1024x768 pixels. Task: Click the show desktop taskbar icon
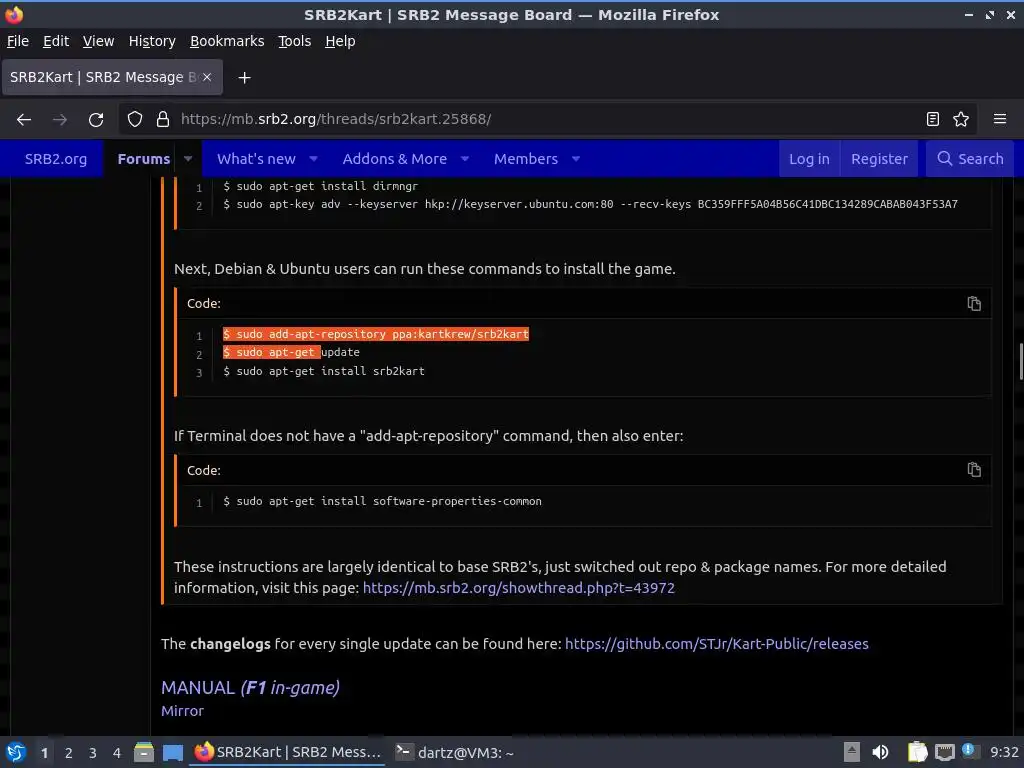point(173,752)
